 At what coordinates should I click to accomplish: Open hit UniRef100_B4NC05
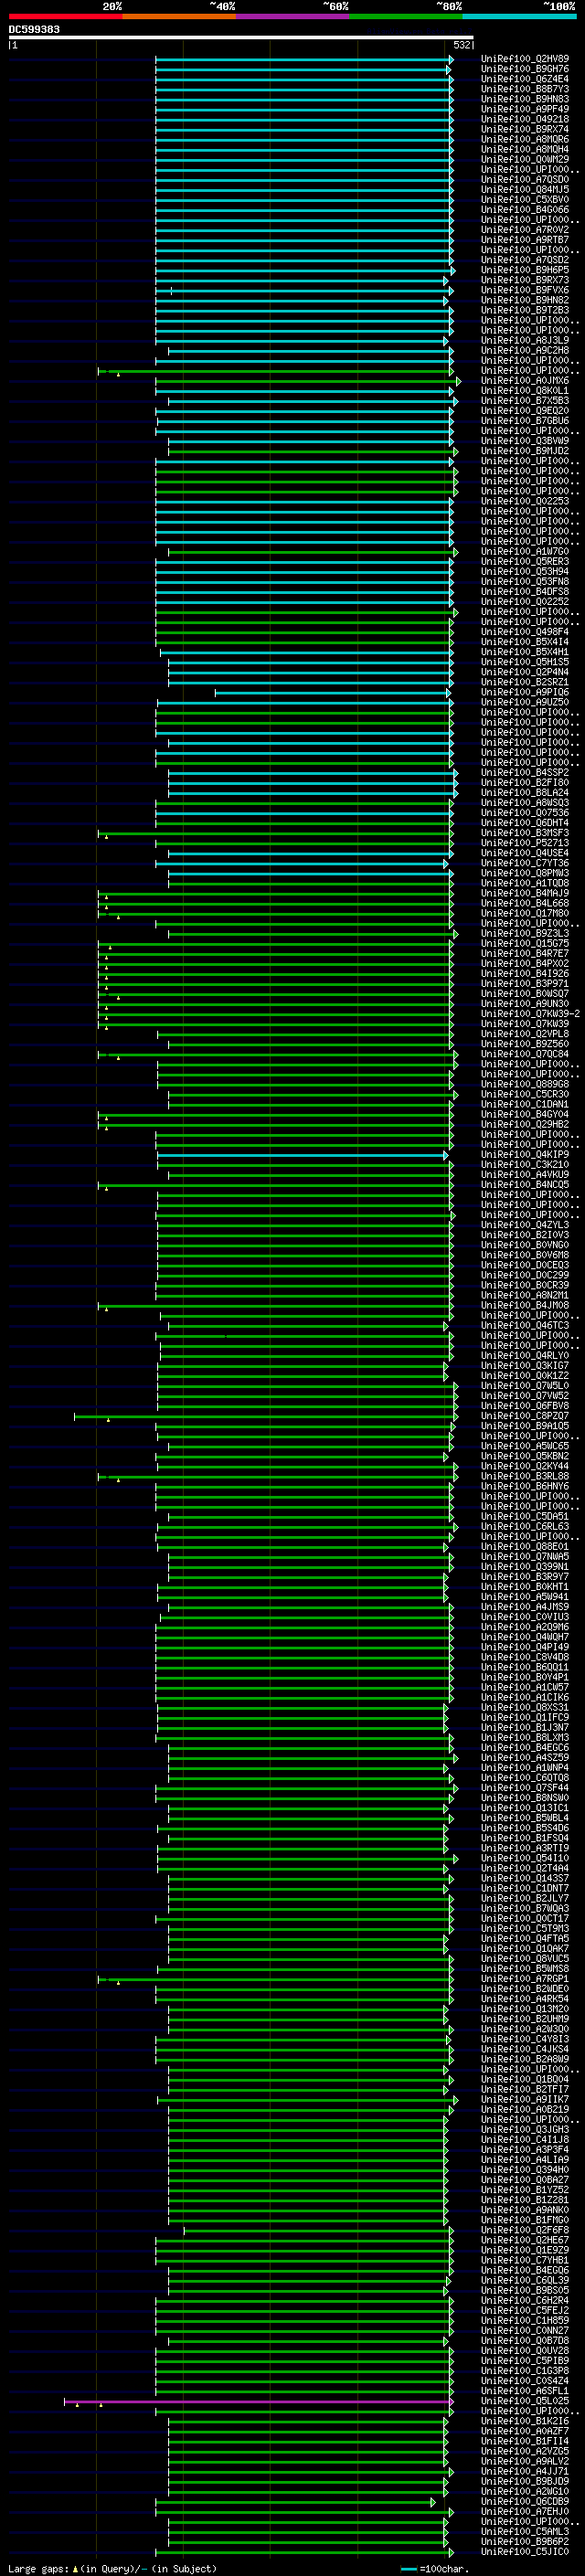[x=525, y=1185]
